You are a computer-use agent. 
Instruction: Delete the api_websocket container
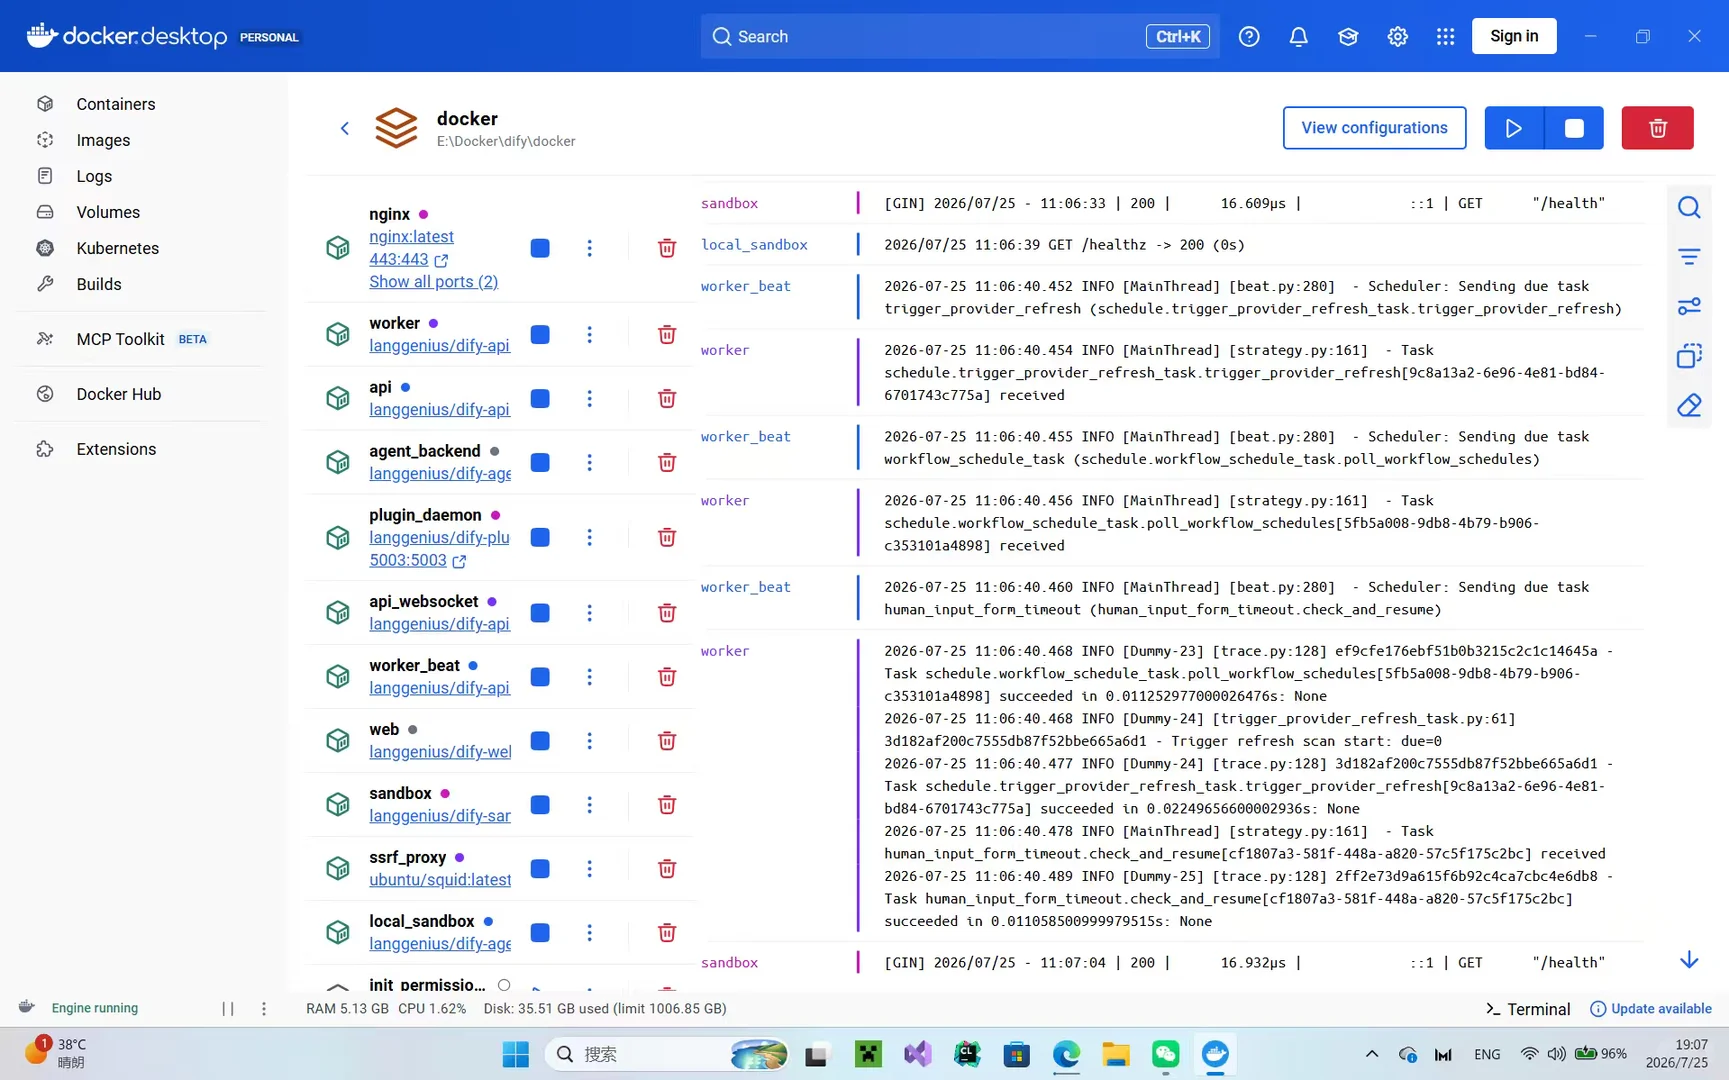(x=667, y=613)
